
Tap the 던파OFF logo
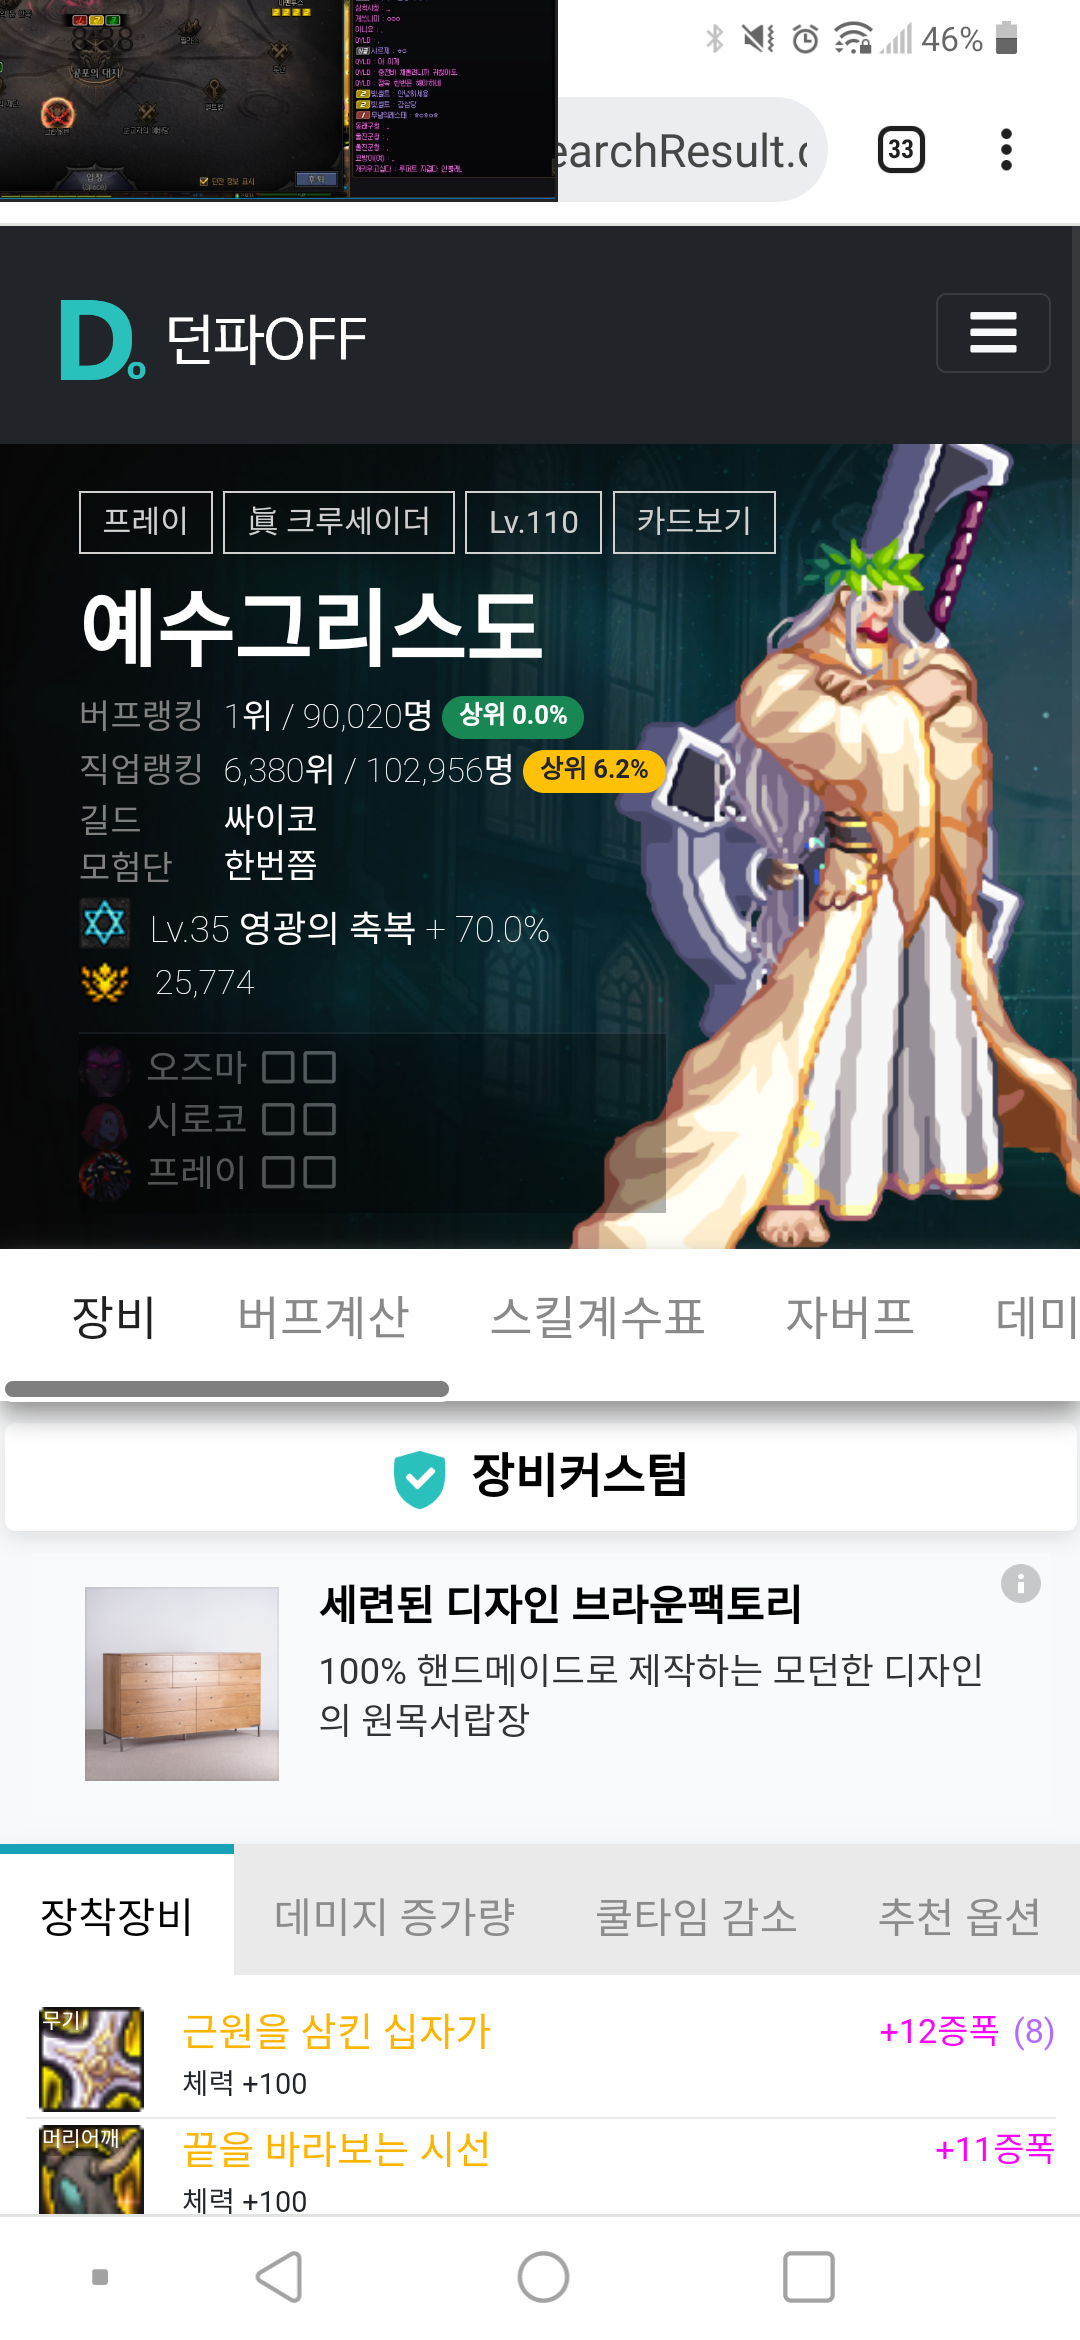tap(214, 339)
